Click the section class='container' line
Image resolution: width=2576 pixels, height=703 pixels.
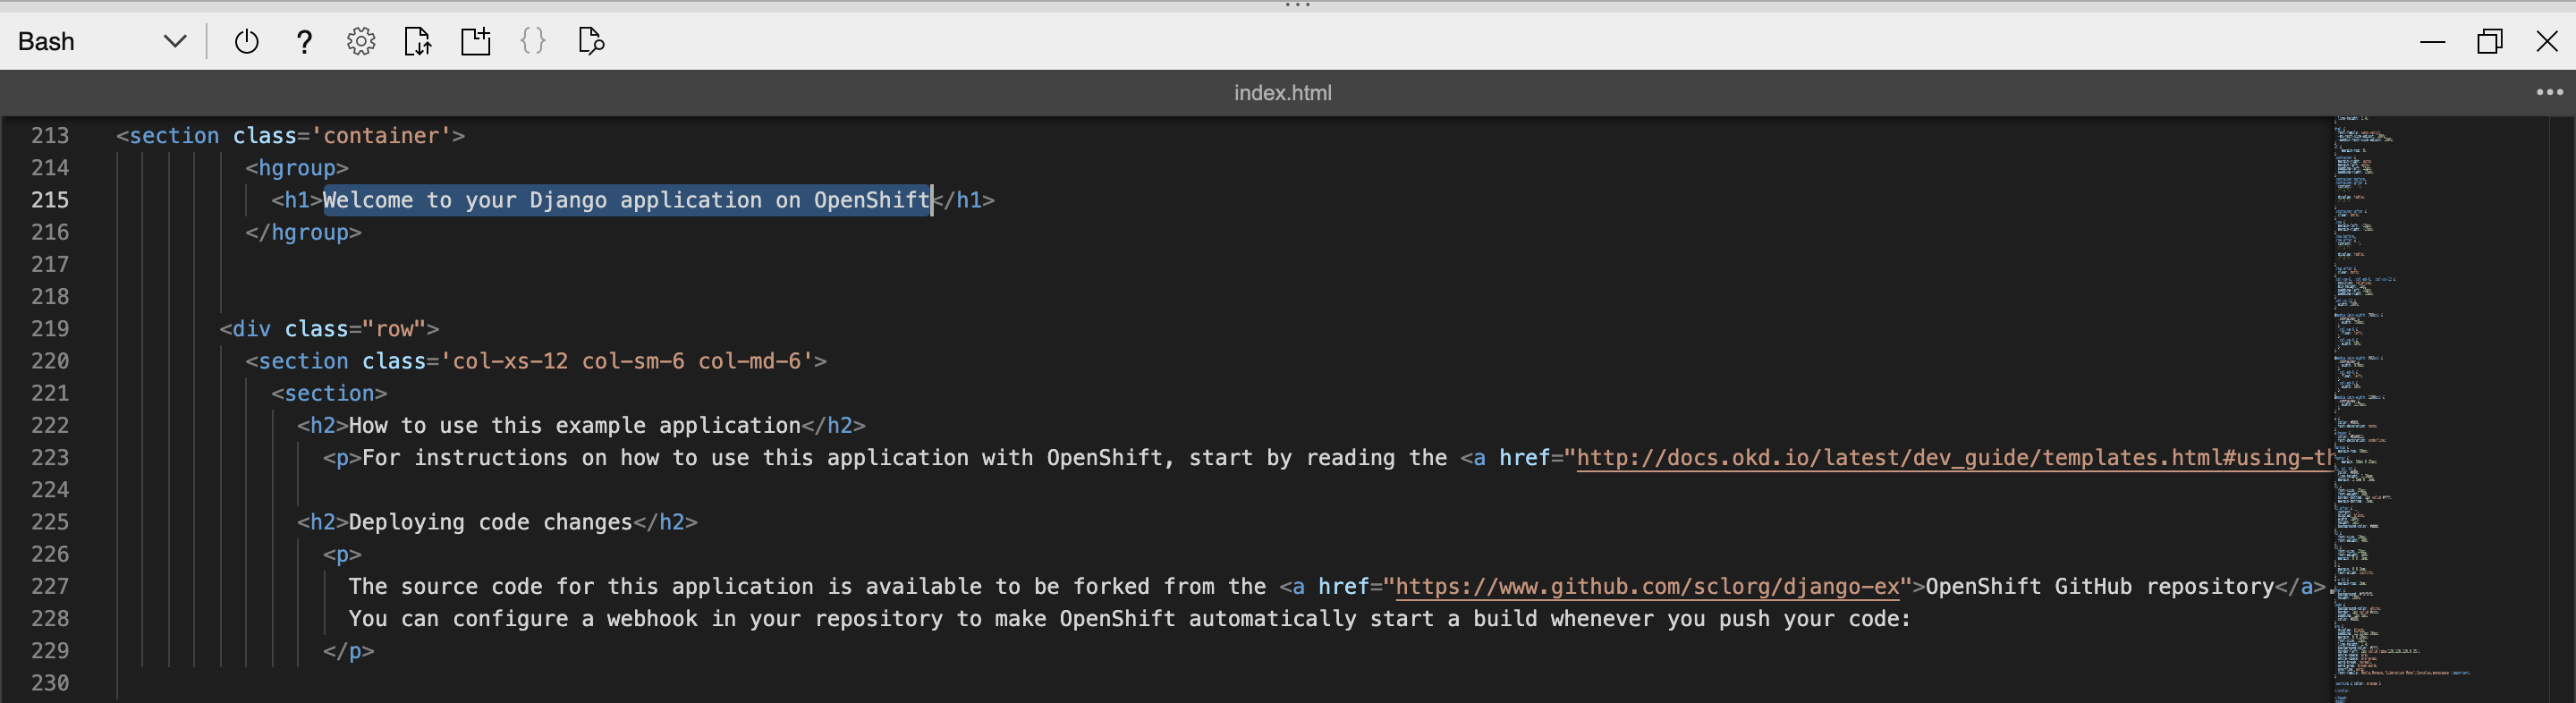tap(290, 136)
